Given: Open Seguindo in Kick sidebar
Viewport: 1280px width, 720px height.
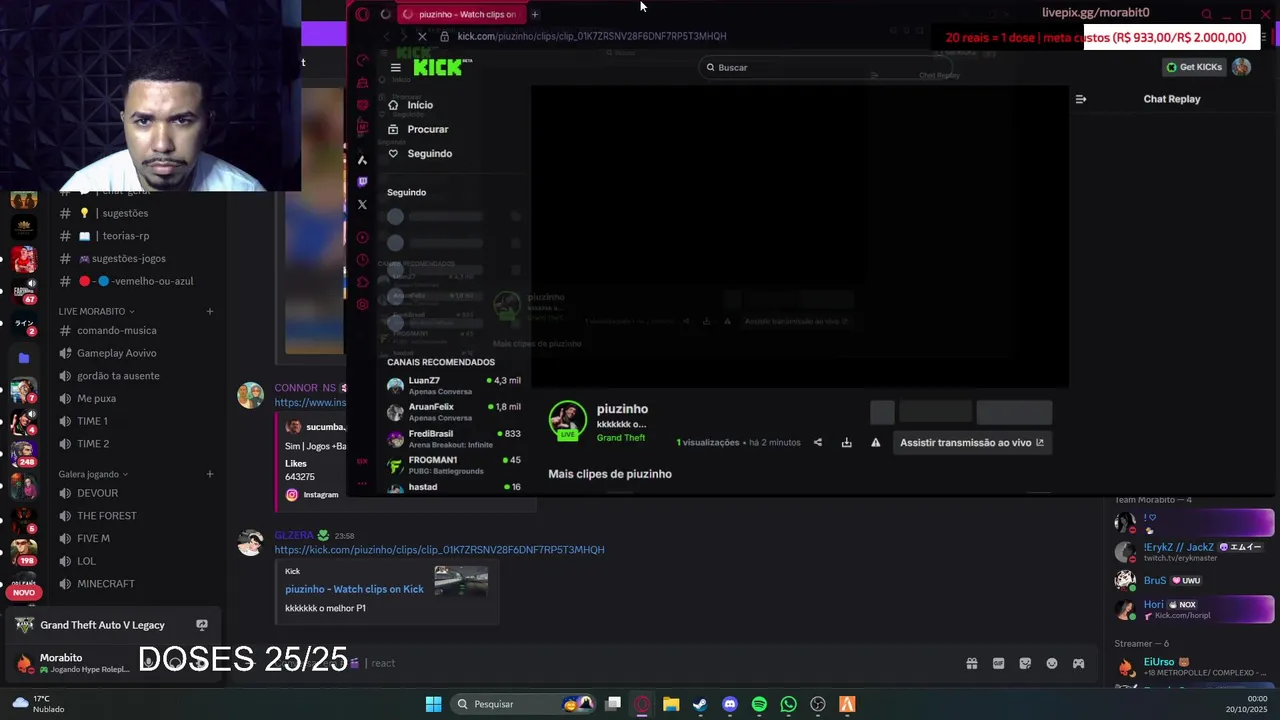Looking at the screenshot, I should click(x=430, y=153).
